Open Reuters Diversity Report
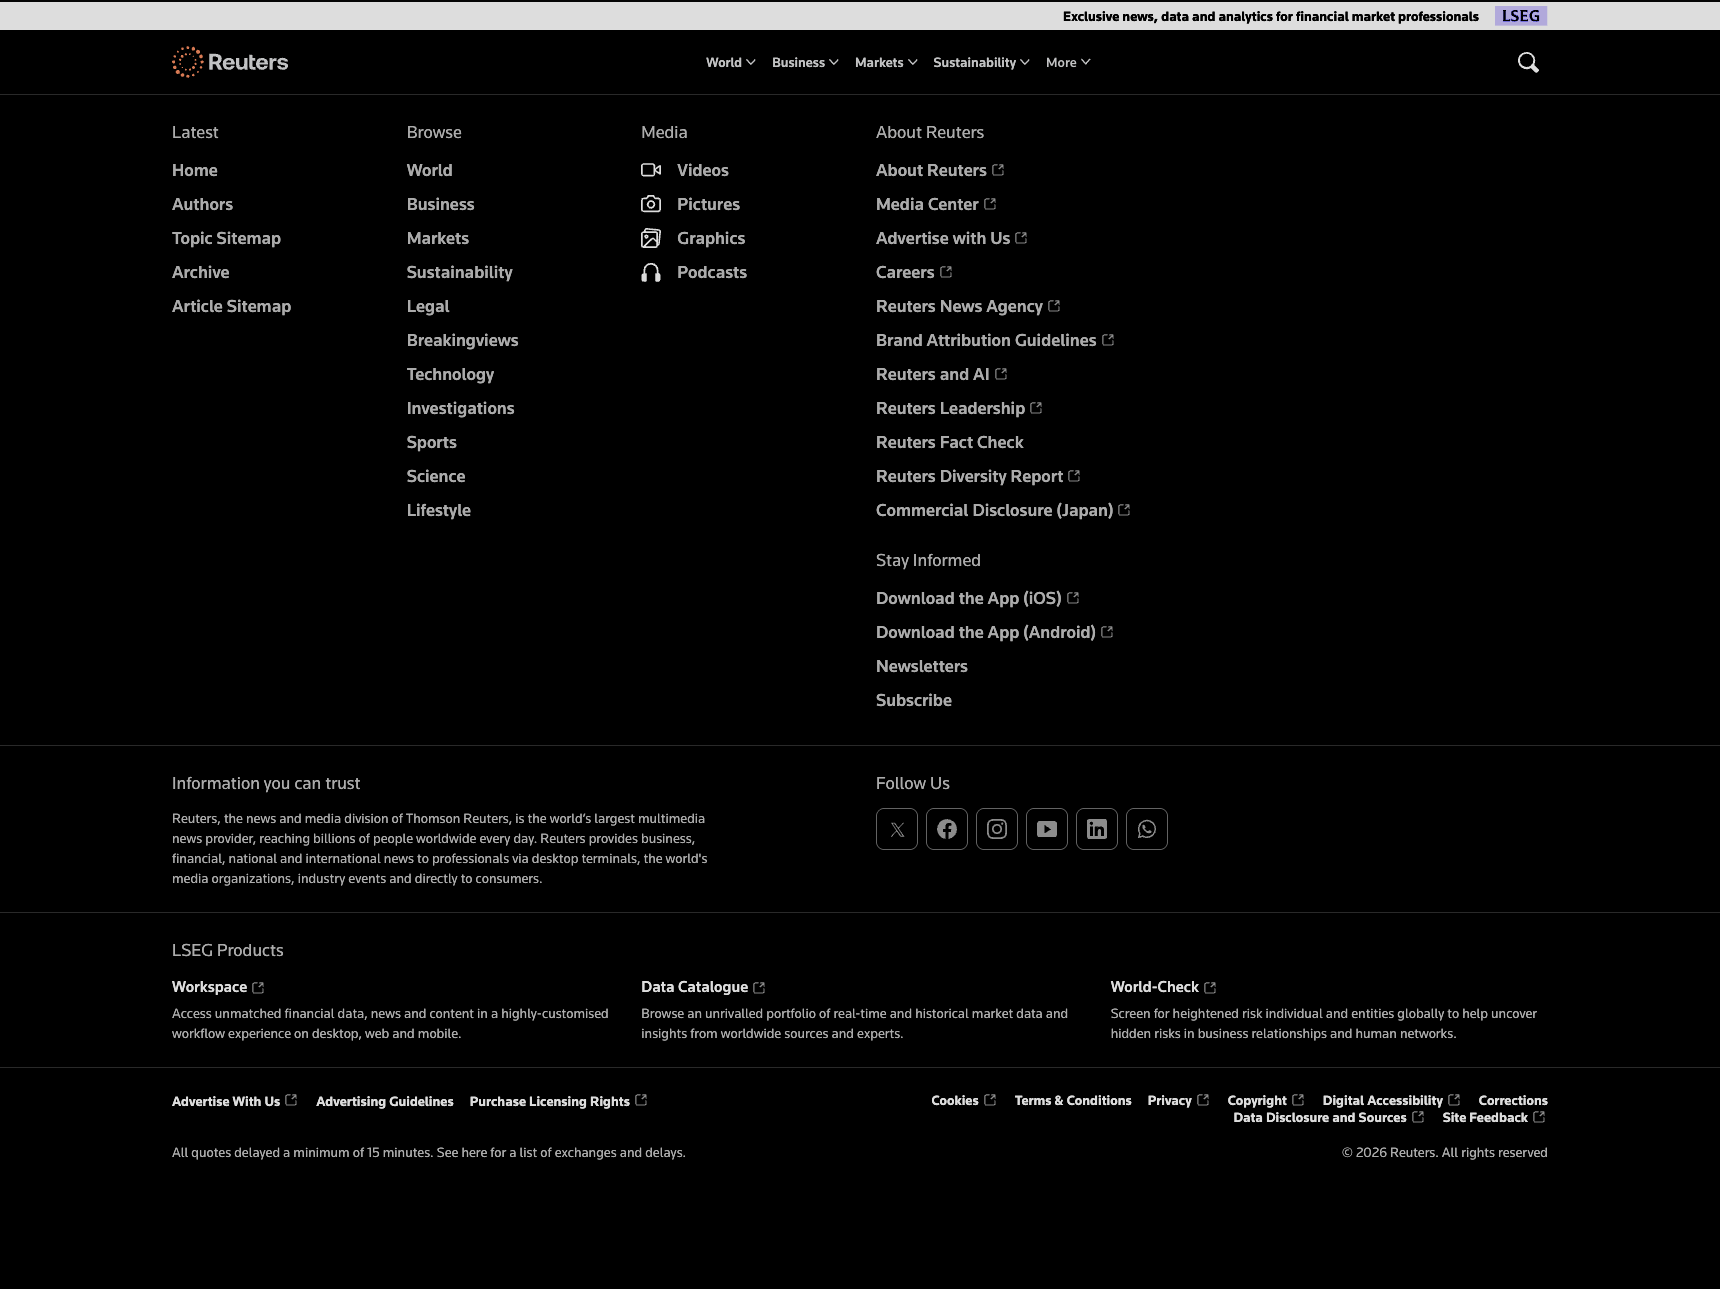The height and width of the screenshot is (1289, 1720). [x=978, y=476]
